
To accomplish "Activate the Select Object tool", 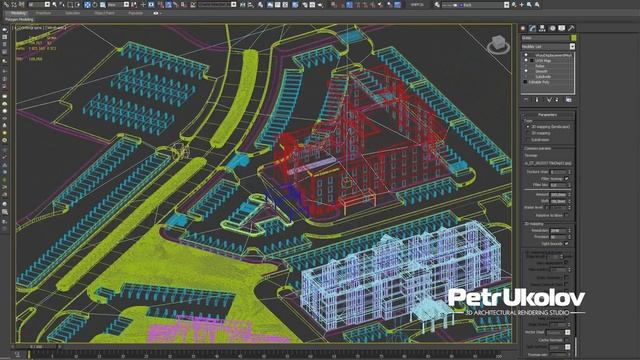I will tap(54, 4).
